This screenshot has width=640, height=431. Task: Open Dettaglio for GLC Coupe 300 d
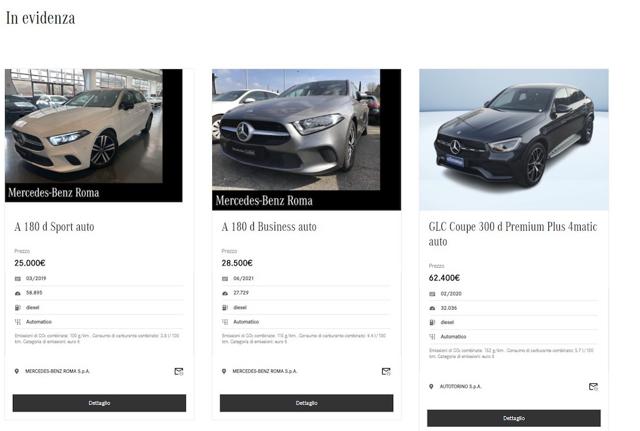point(514,418)
